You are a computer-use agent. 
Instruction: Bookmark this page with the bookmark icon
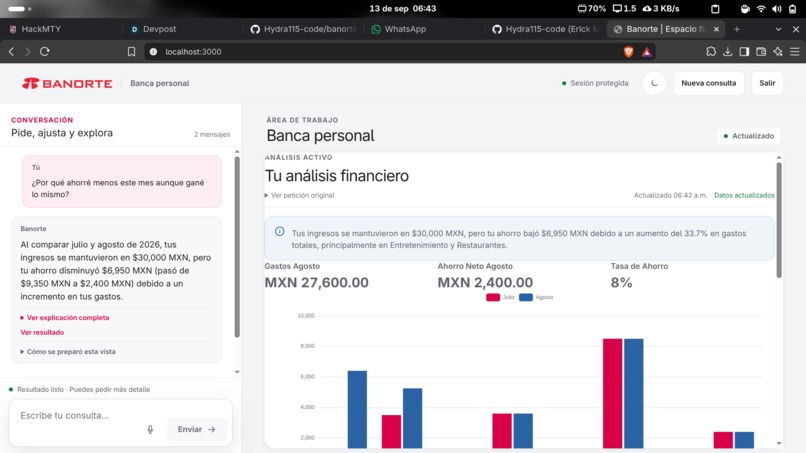point(132,51)
